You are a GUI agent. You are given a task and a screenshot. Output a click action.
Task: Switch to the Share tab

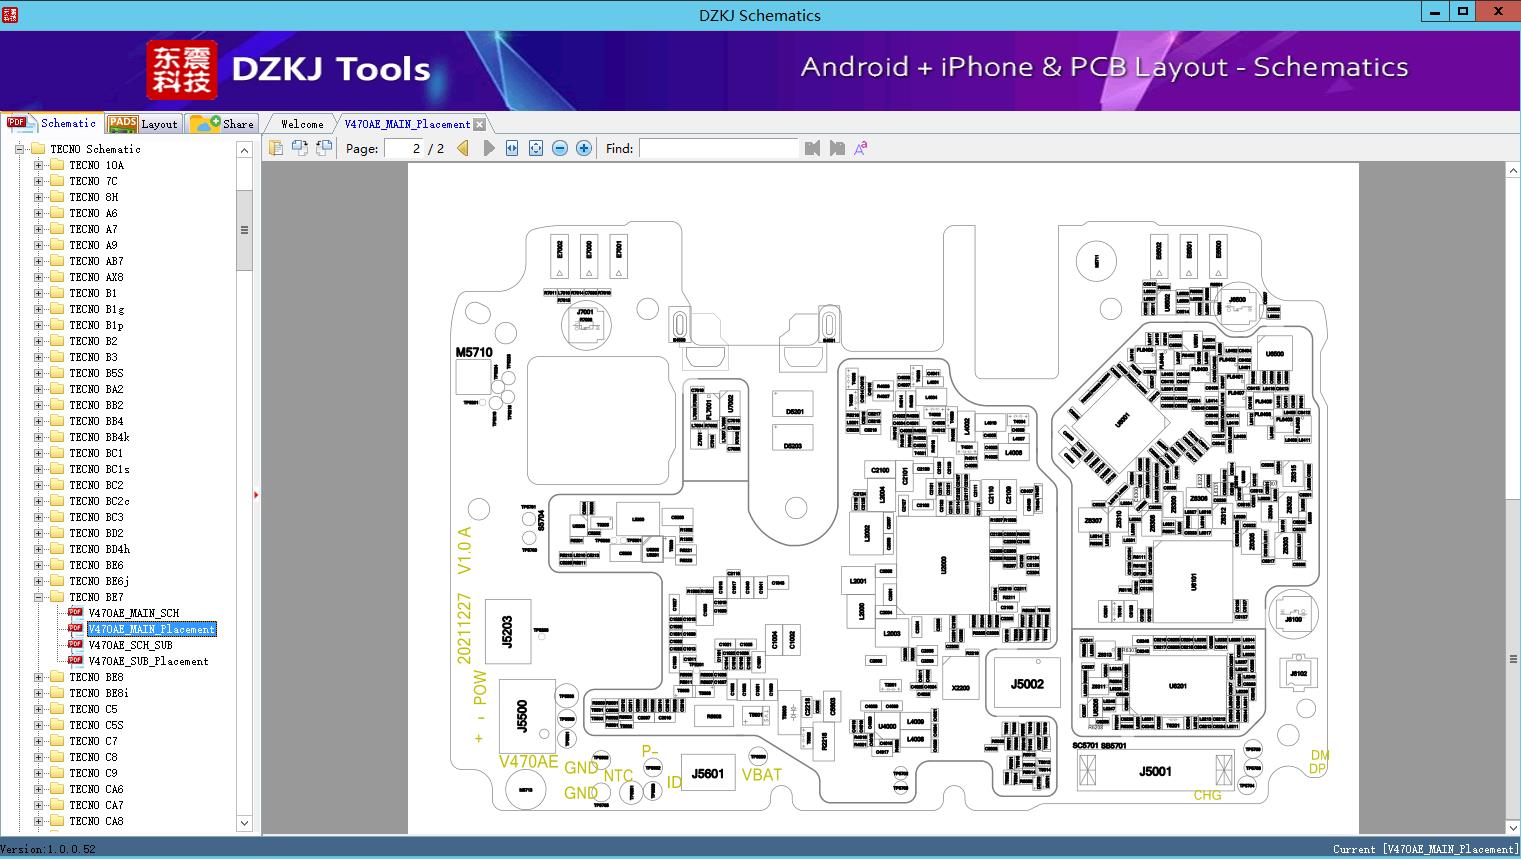(x=223, y=124)
